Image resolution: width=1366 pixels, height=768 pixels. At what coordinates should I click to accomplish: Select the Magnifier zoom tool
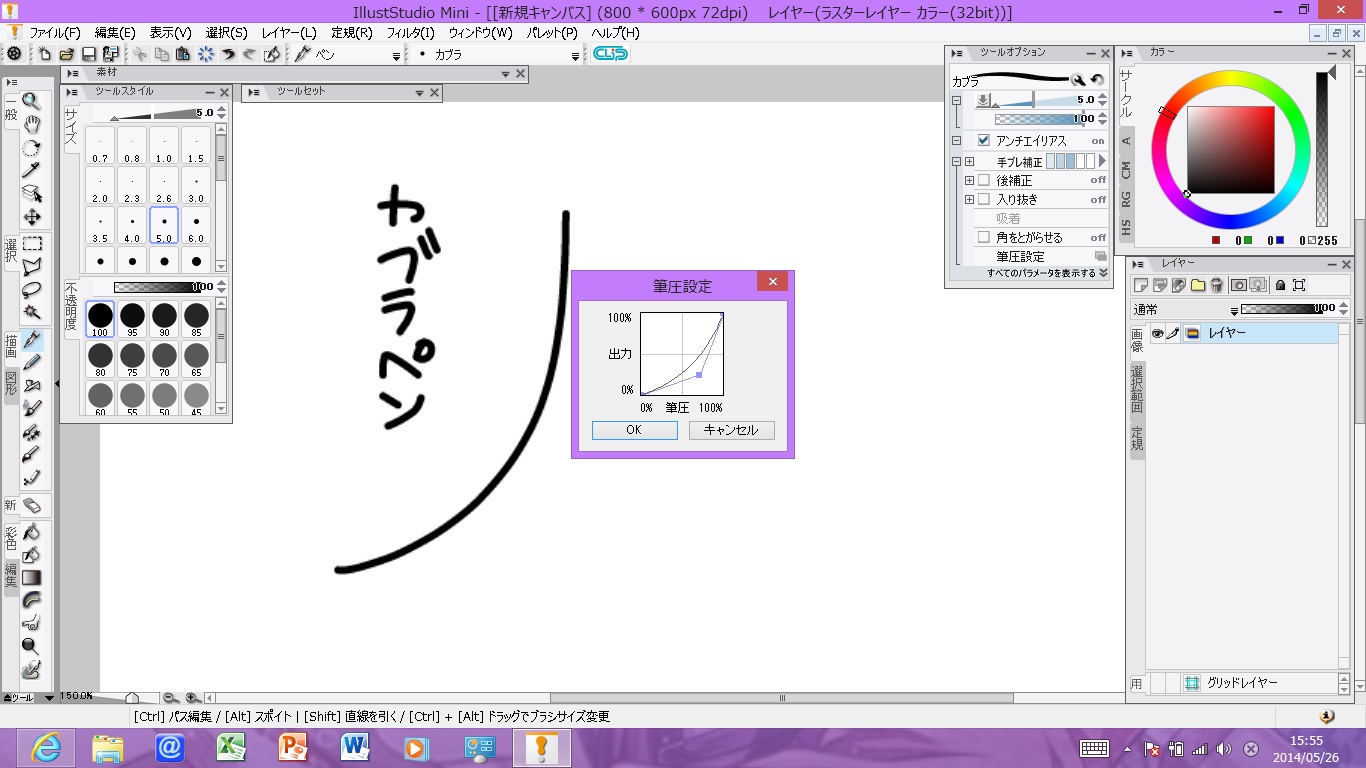coord(31,101)
